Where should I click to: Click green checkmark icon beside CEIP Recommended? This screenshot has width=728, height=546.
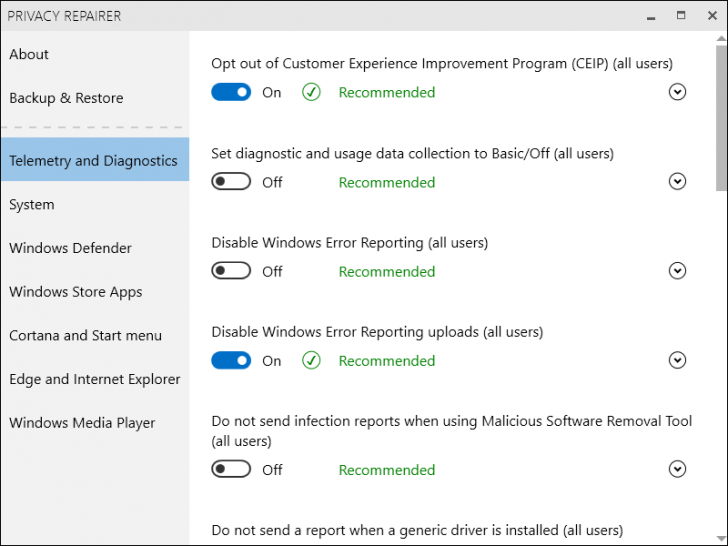(311, 92)
